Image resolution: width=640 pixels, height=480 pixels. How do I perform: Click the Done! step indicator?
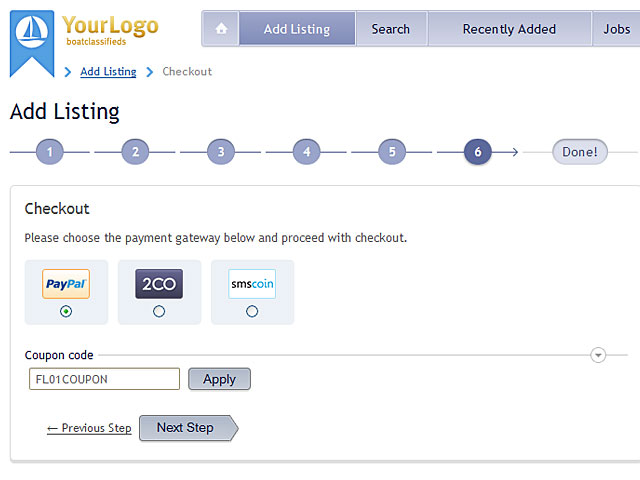(580, 152)
